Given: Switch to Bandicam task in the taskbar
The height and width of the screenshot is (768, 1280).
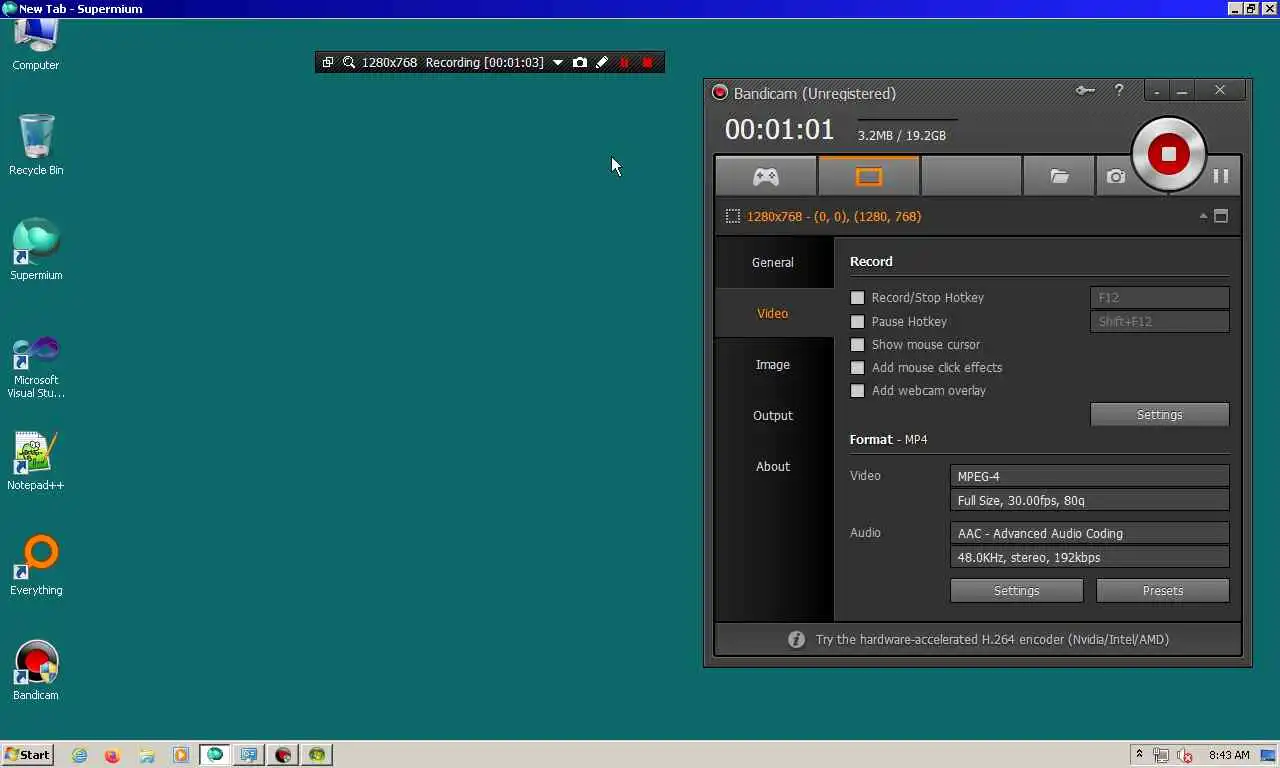Looking at the screenshot, I should (283, 755).
